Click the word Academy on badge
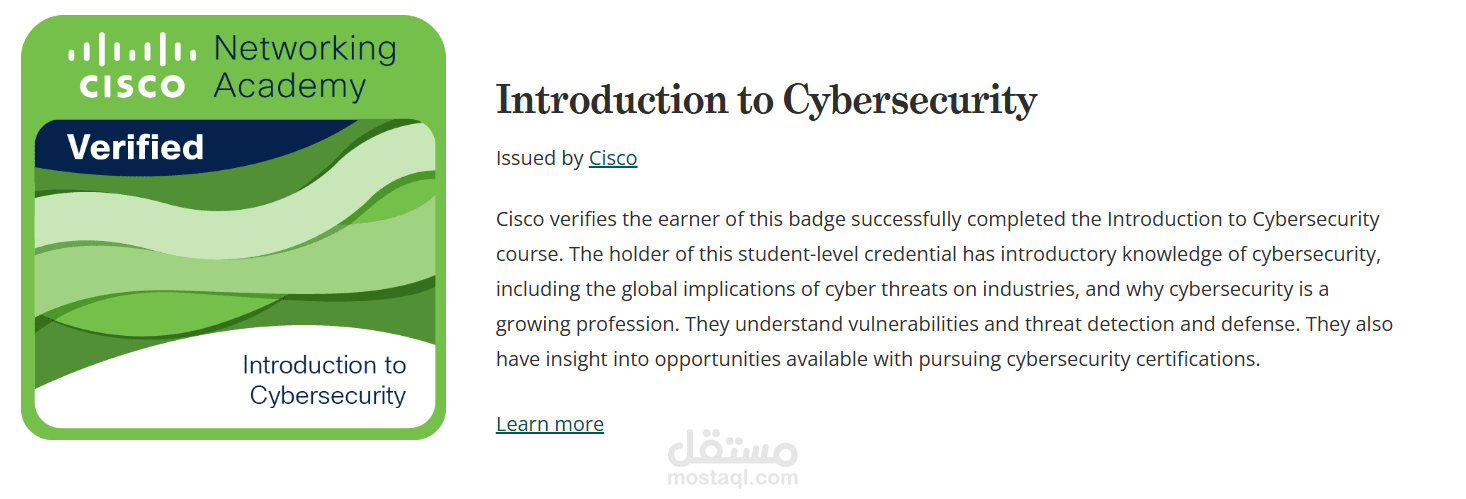The image size is (1466, 499). click(x=290, y=86)
